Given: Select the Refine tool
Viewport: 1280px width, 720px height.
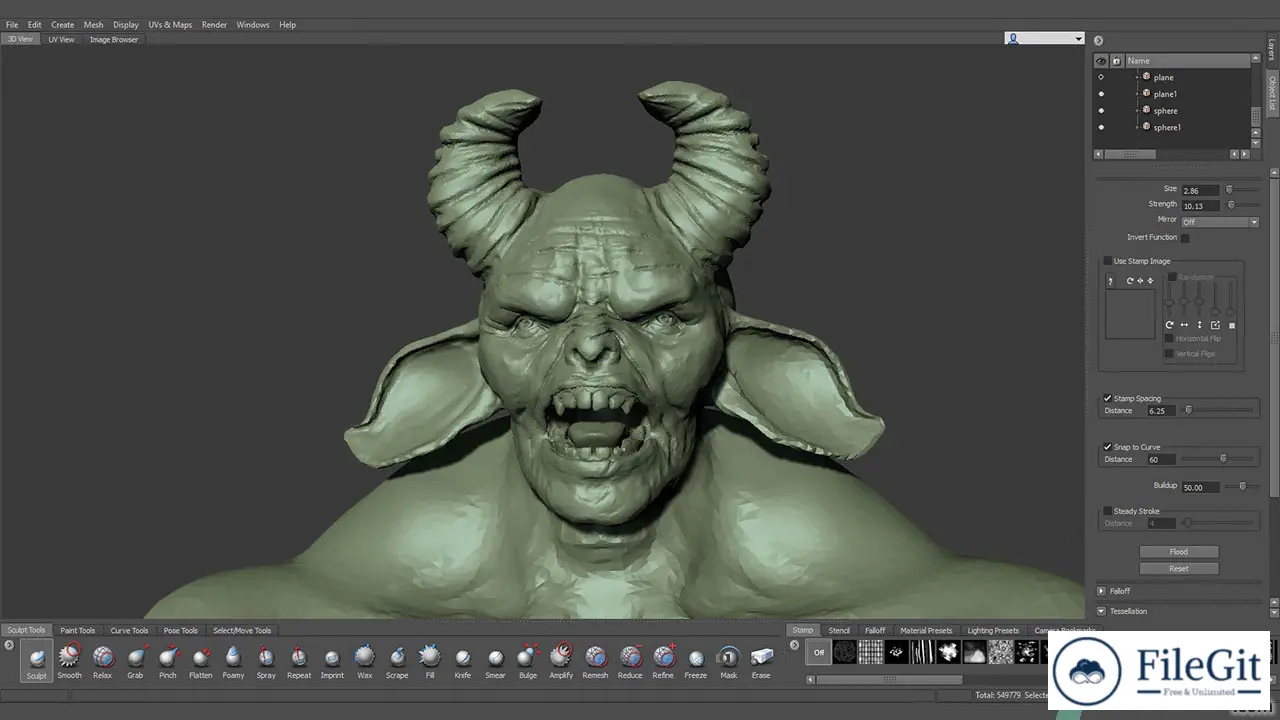Looking at the screenshot, I should [x=663, y=662].
